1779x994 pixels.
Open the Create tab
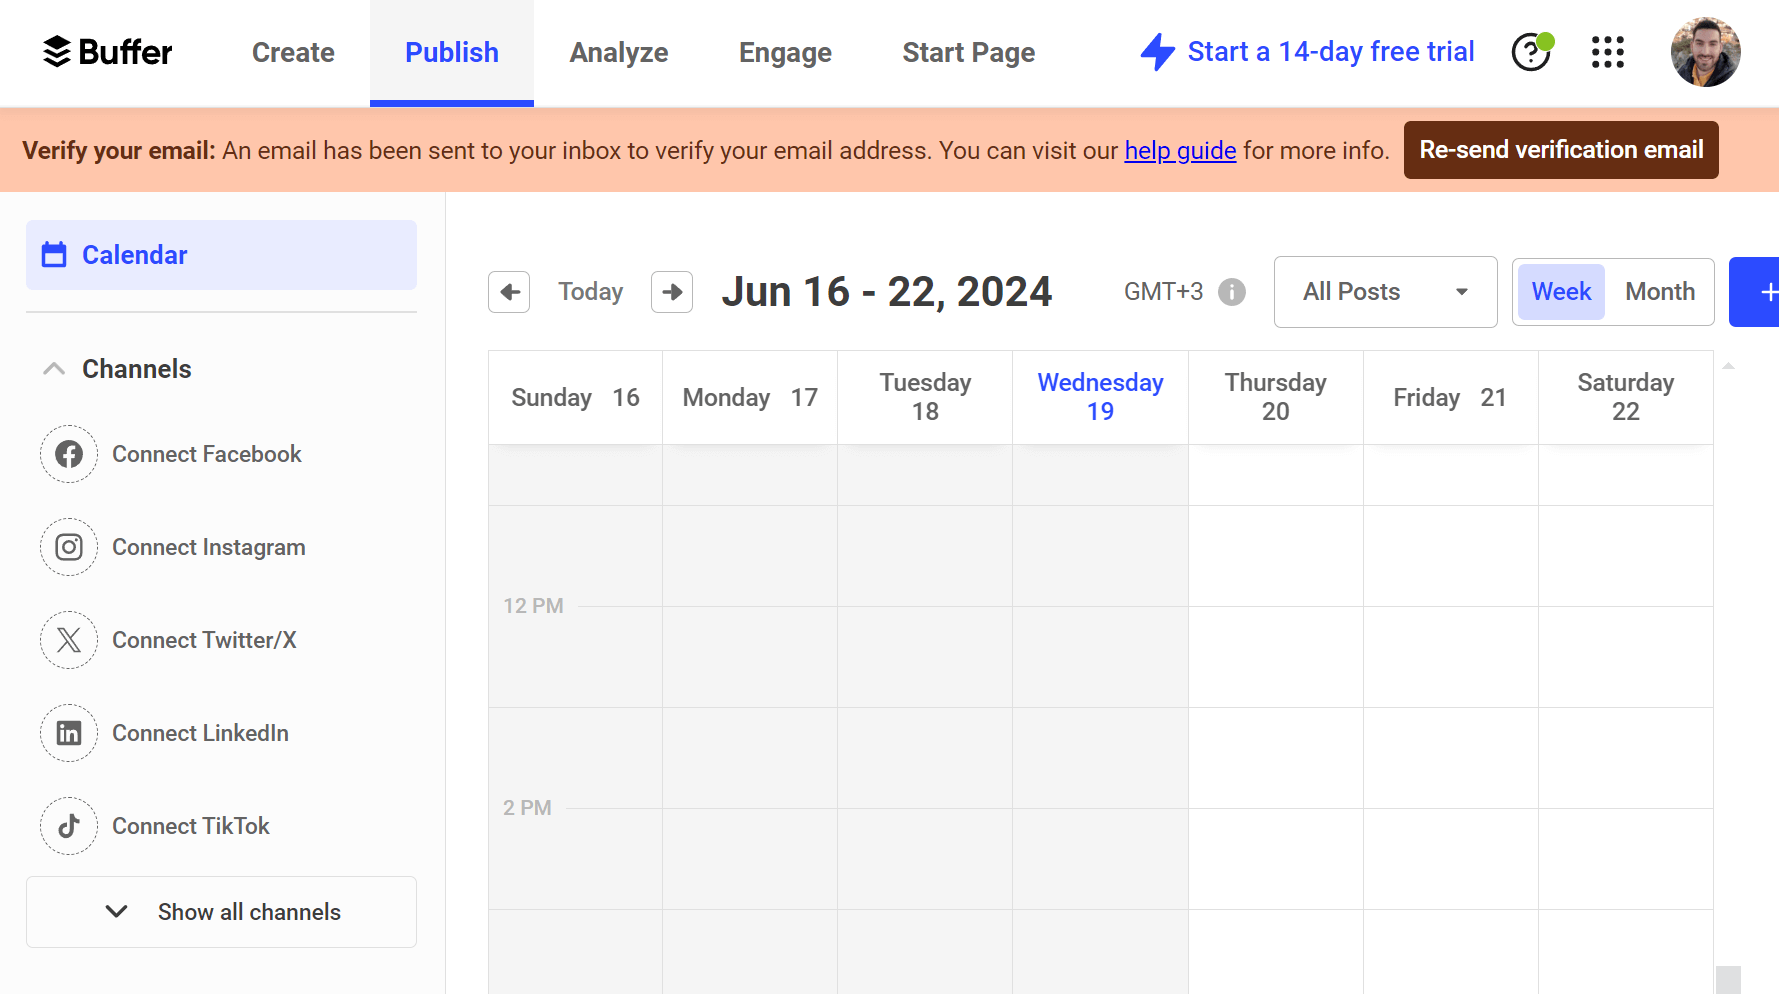[293, 52]
